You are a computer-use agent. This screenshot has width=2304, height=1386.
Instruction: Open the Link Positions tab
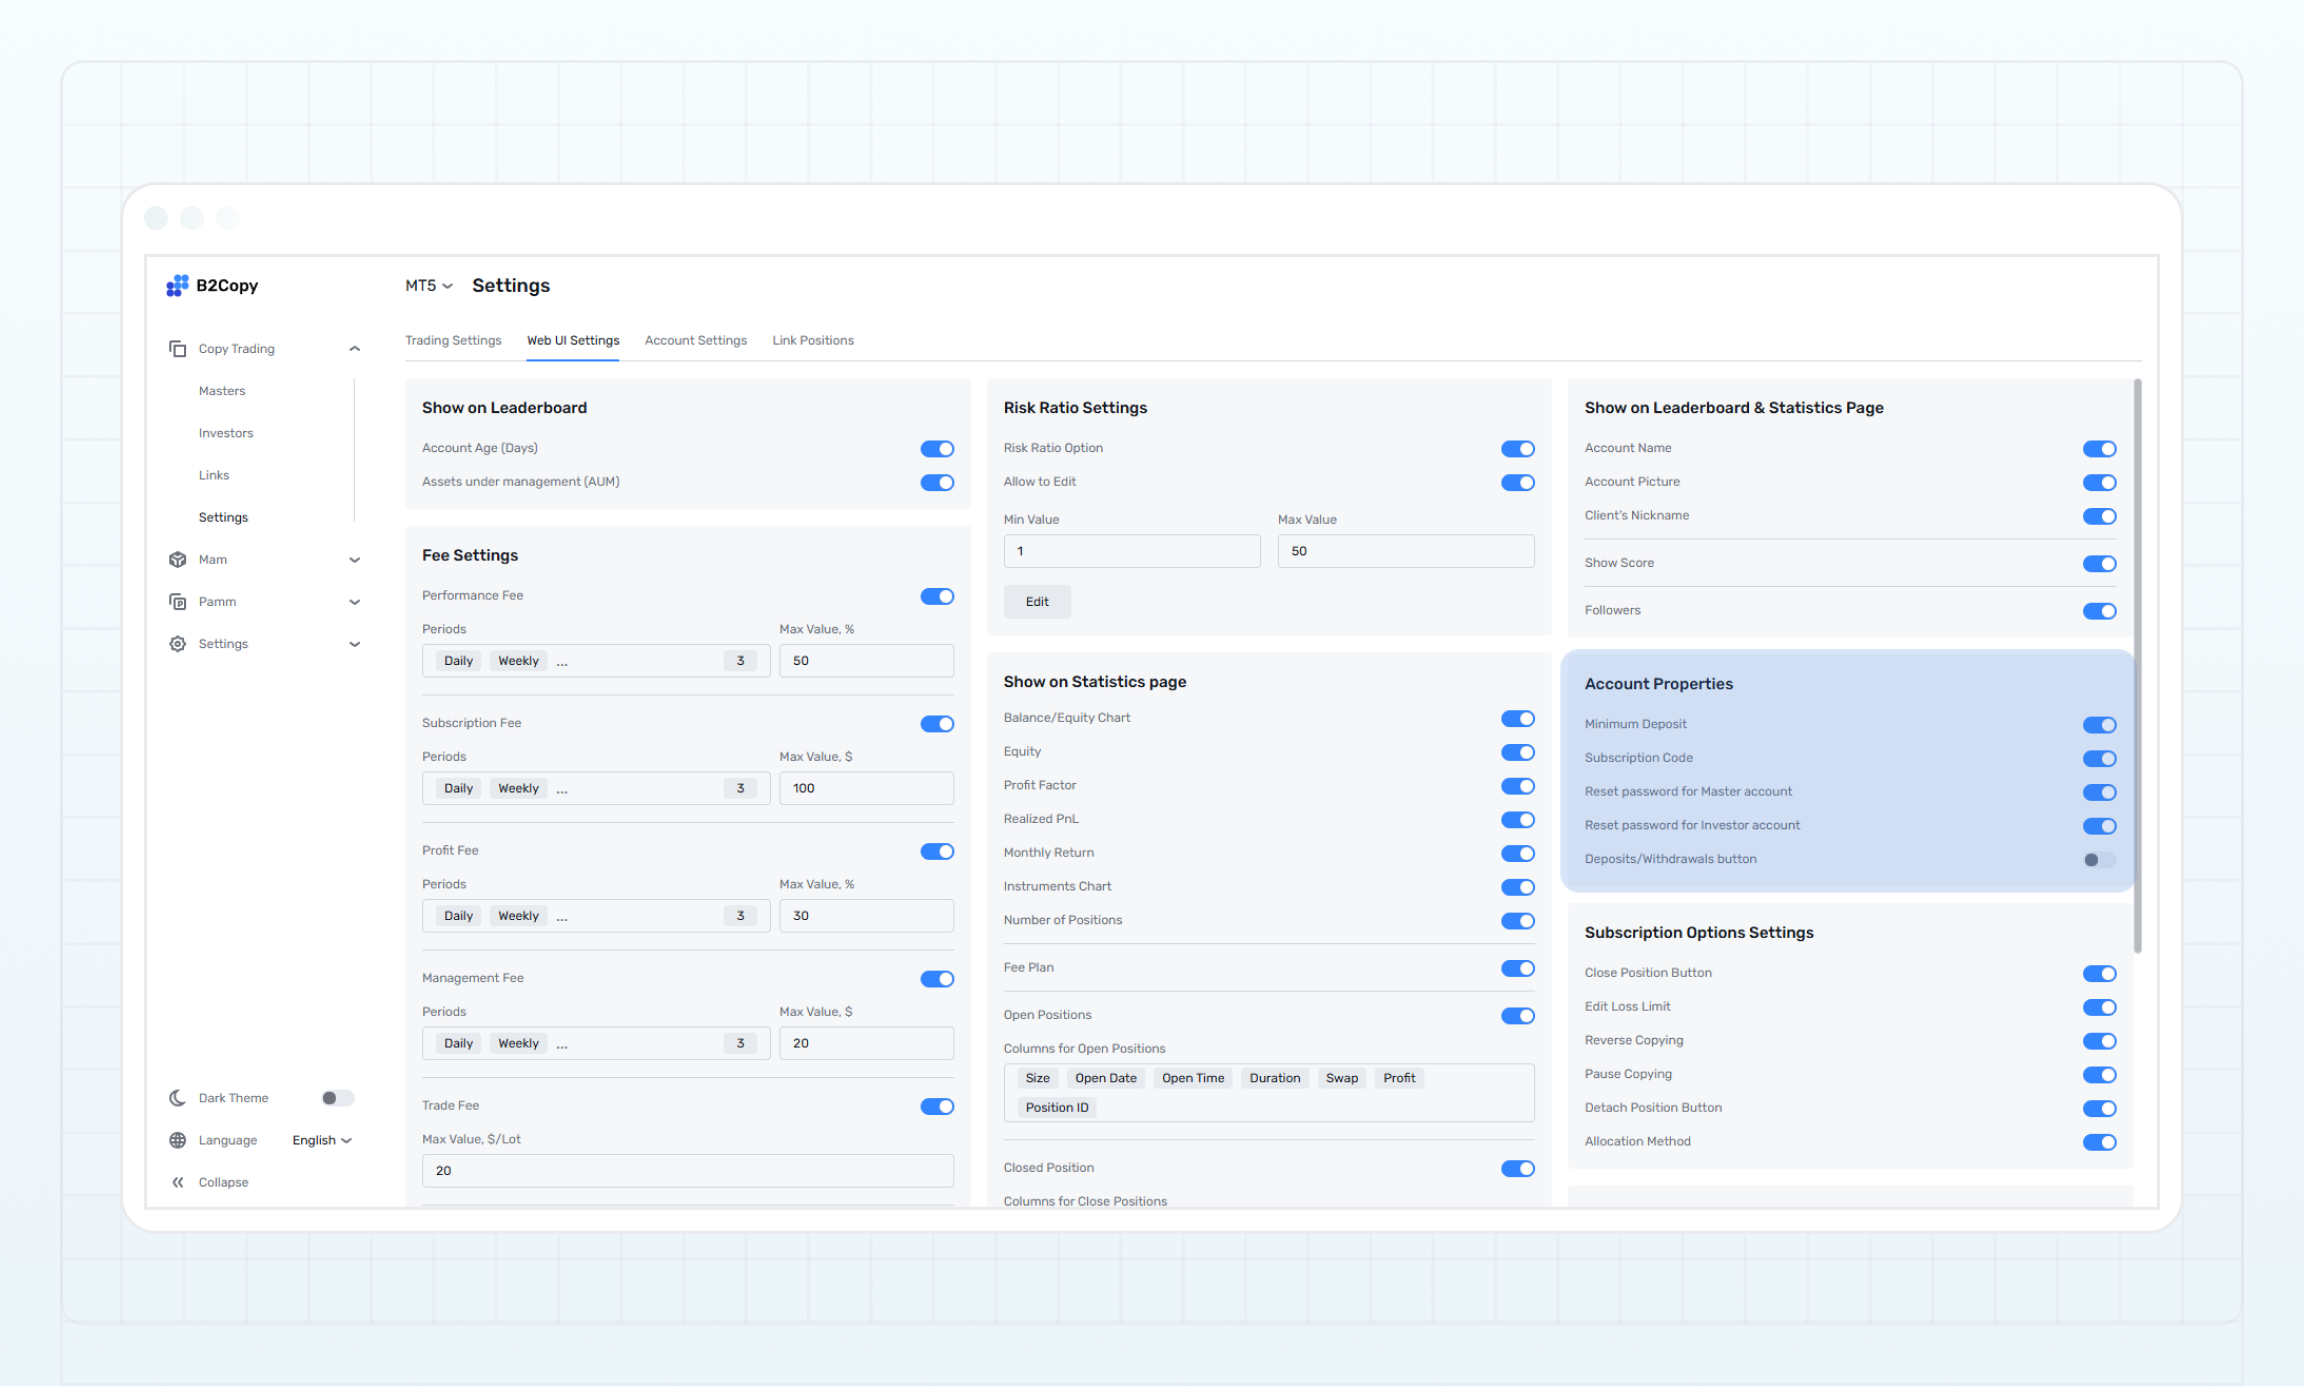click(812, 341)
